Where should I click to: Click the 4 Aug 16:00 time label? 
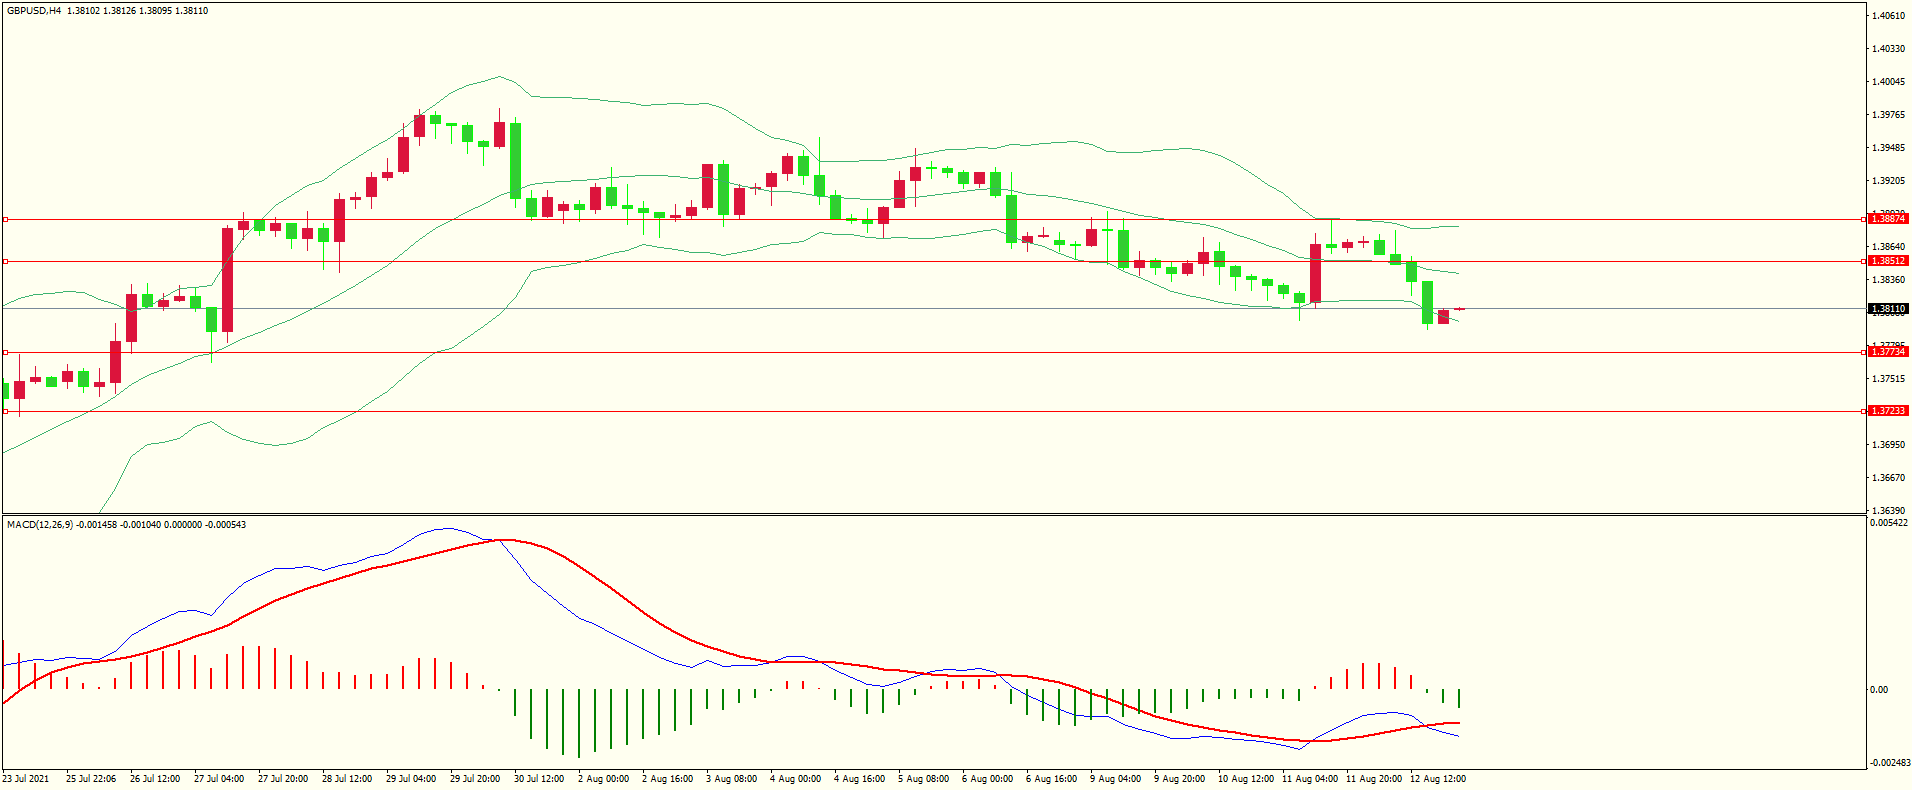pyautogui.click(x=859, y=779)
